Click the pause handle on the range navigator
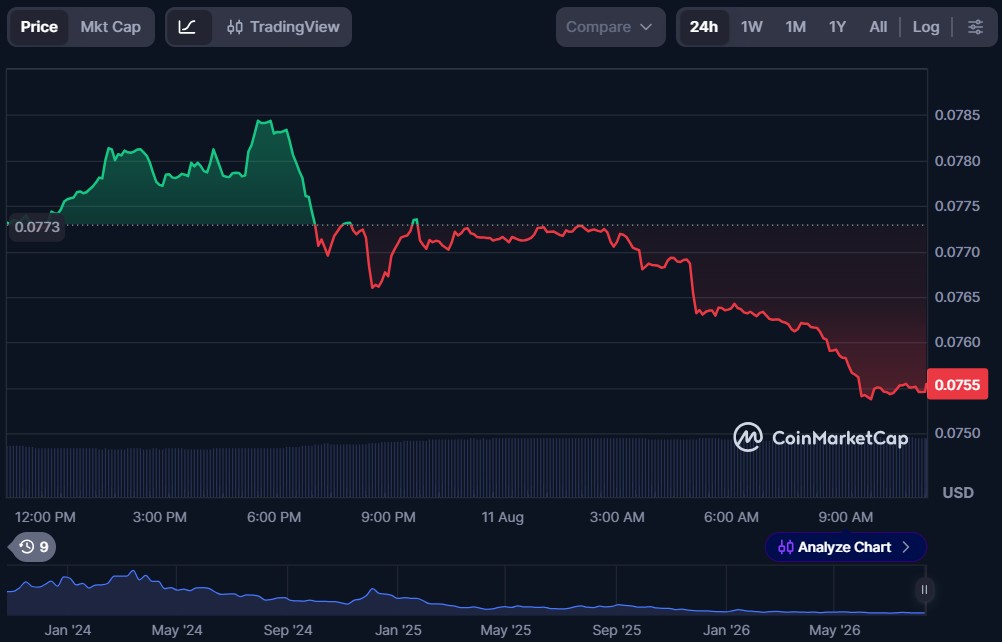Viewport: 1002px width, 642px height. (924, 590)
